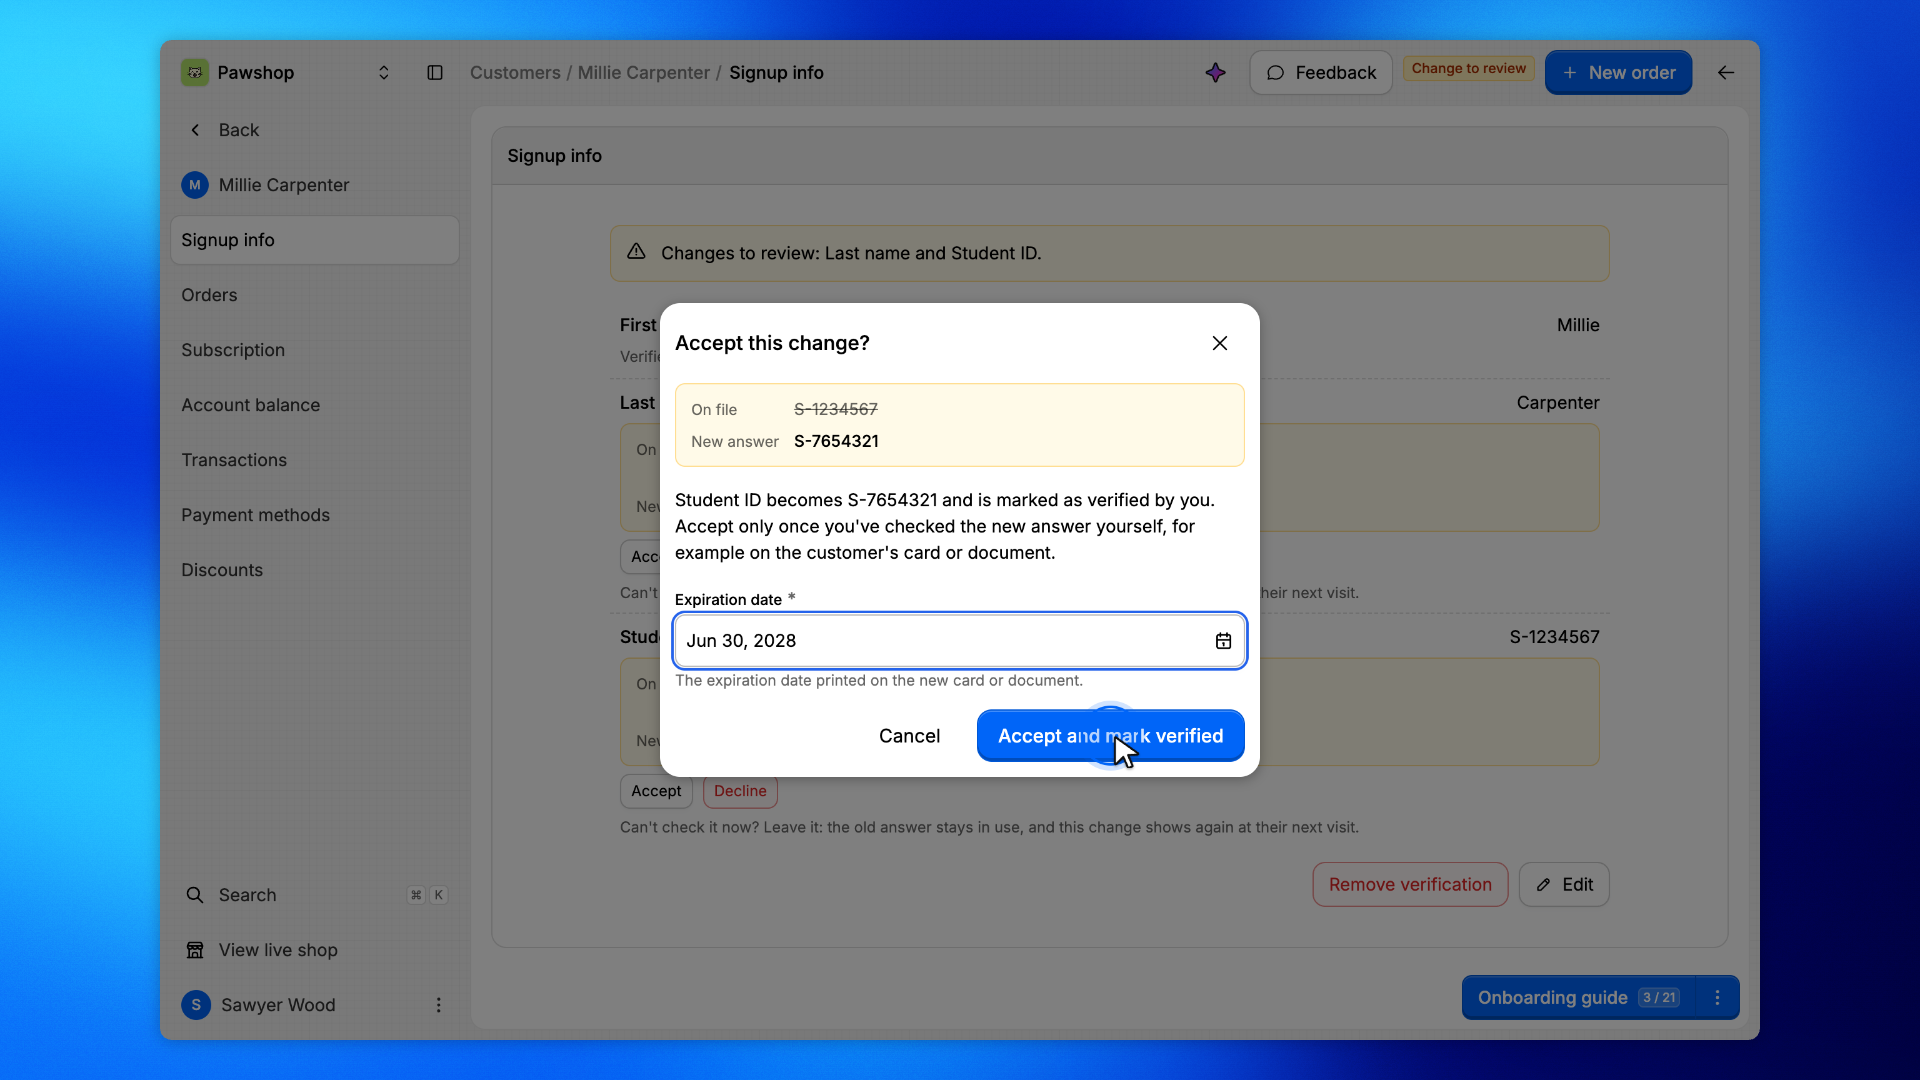
Task: Decline the Student ID change
Action: [x=740, y=791]
